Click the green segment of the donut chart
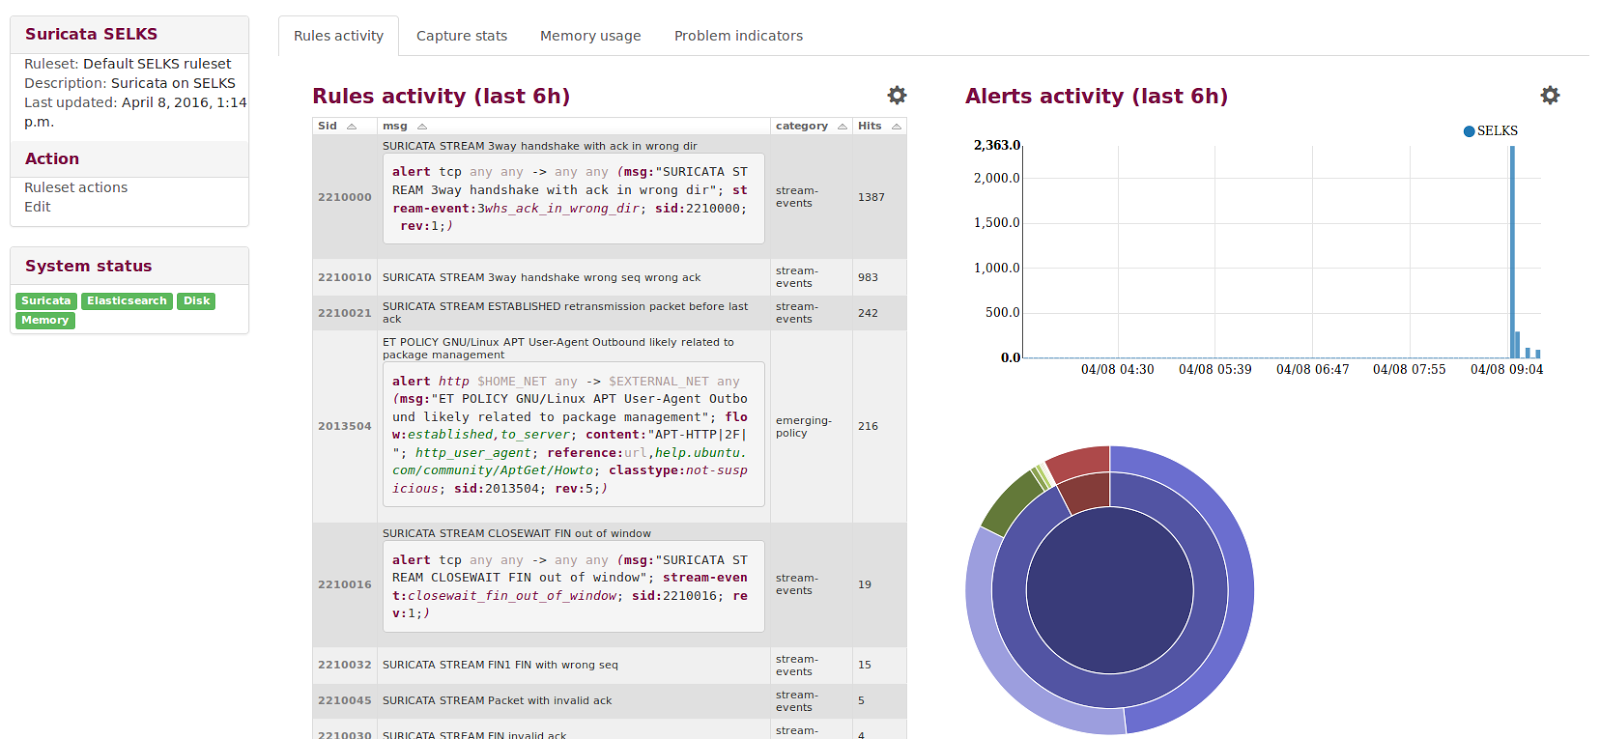Screen dimensions: 1600x739 (x=1010, y=501)
